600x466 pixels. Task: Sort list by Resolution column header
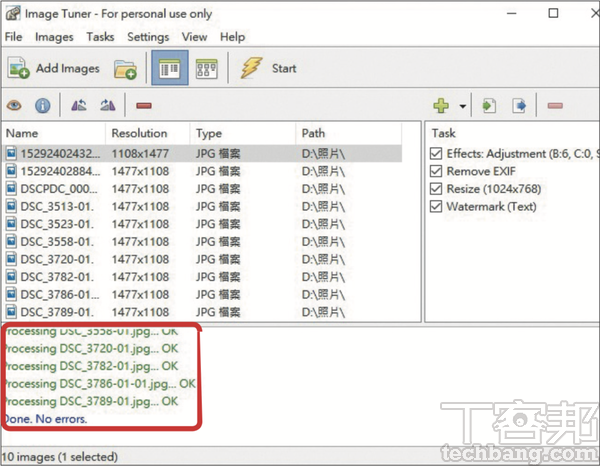pos(139,133)
